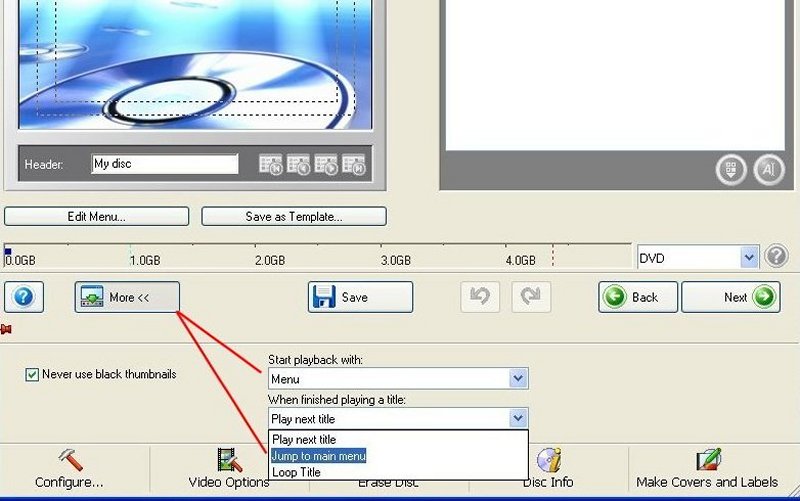The height and width of the screenshot is (501, 800).
Task: Click the red pushpin icon
Action: point(6,330)
